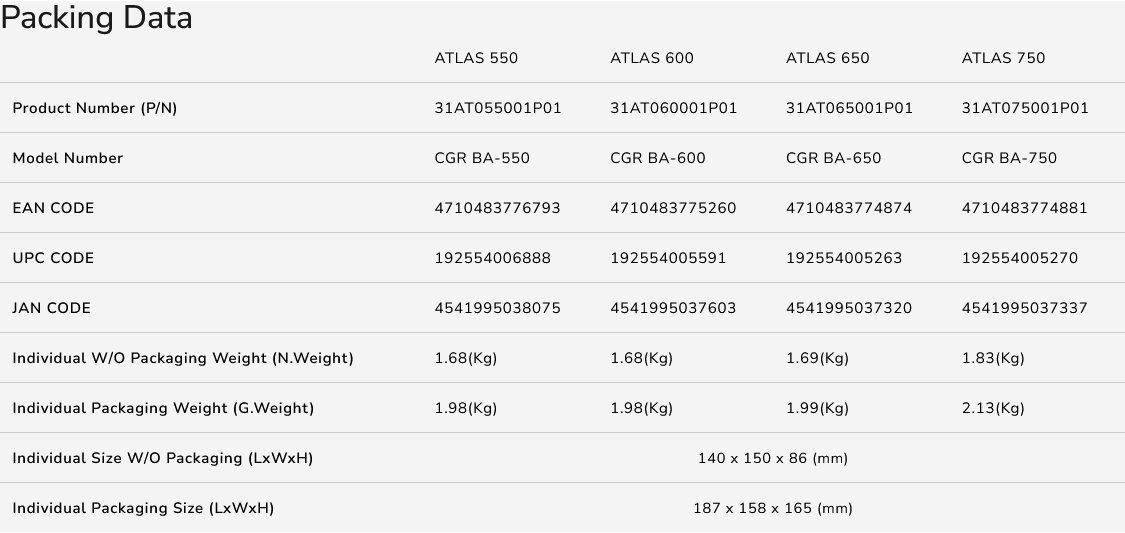Select product number 31AT075001P01

point(1025,108)
